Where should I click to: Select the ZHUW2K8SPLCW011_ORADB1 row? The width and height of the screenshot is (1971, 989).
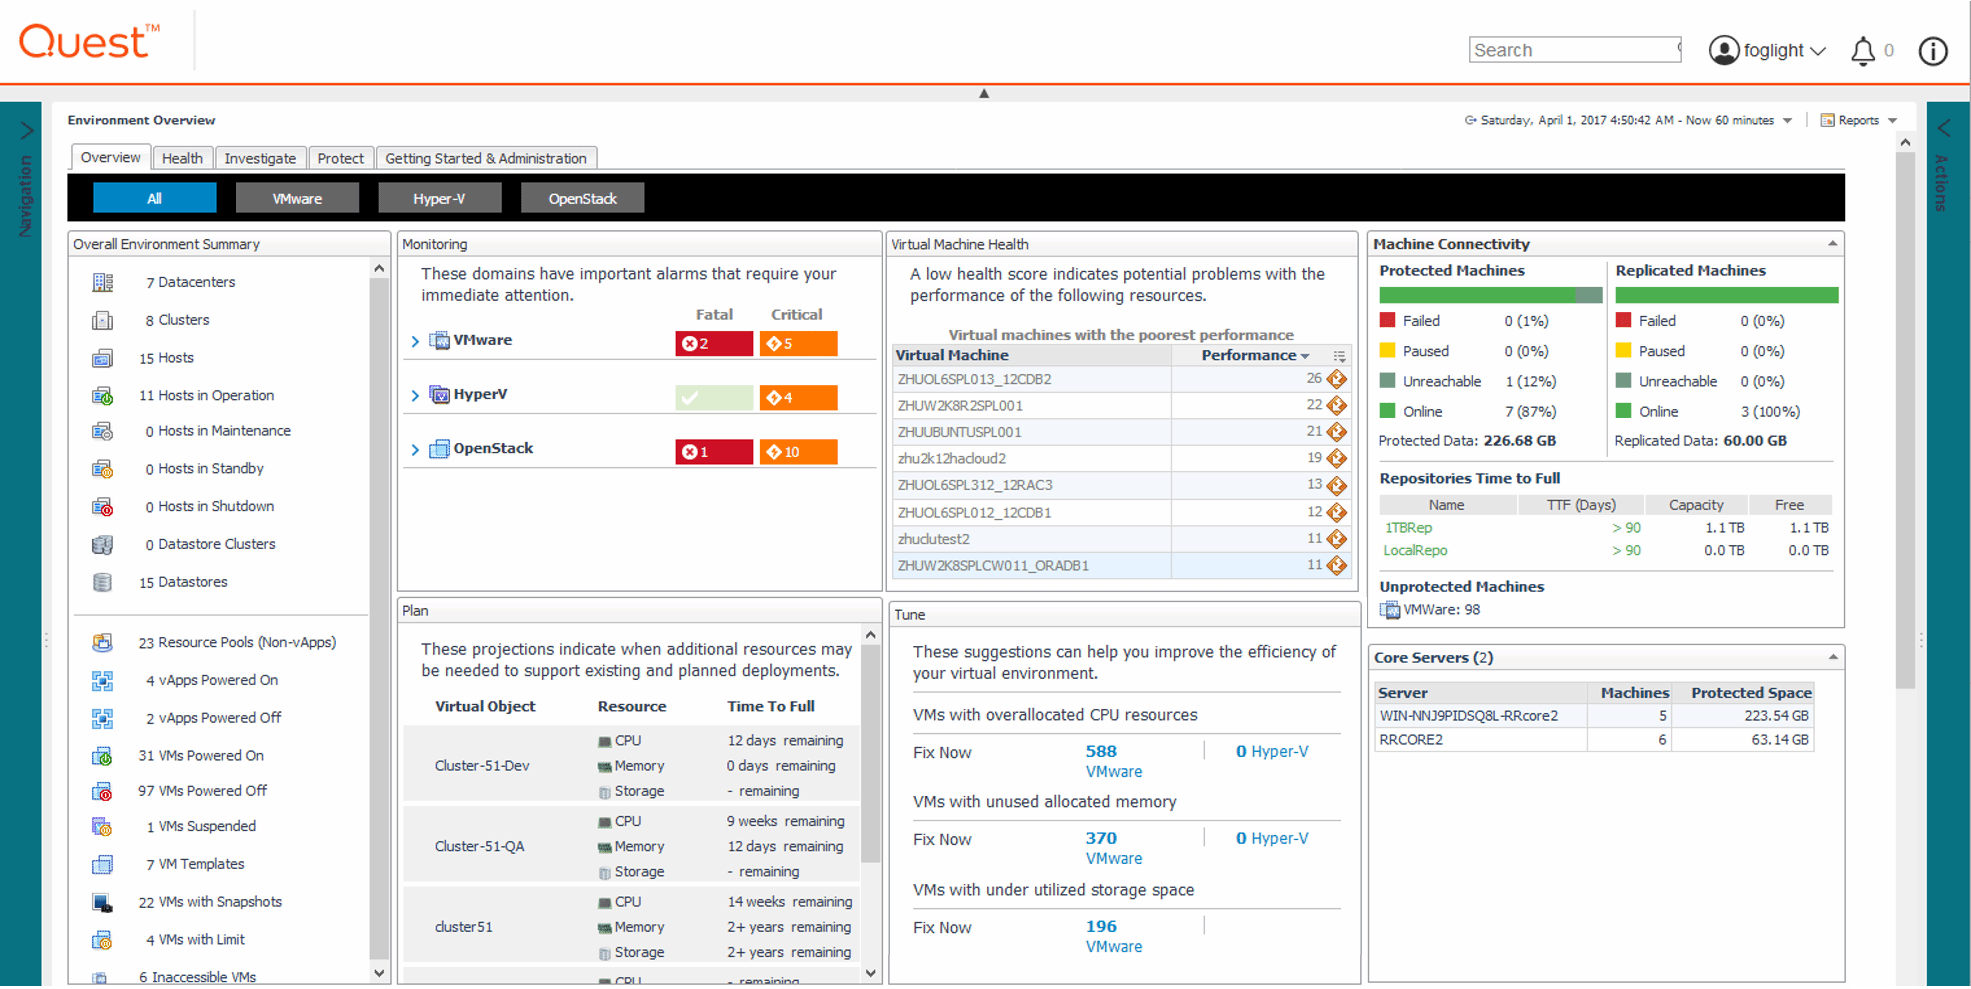tap(1120, 566)
